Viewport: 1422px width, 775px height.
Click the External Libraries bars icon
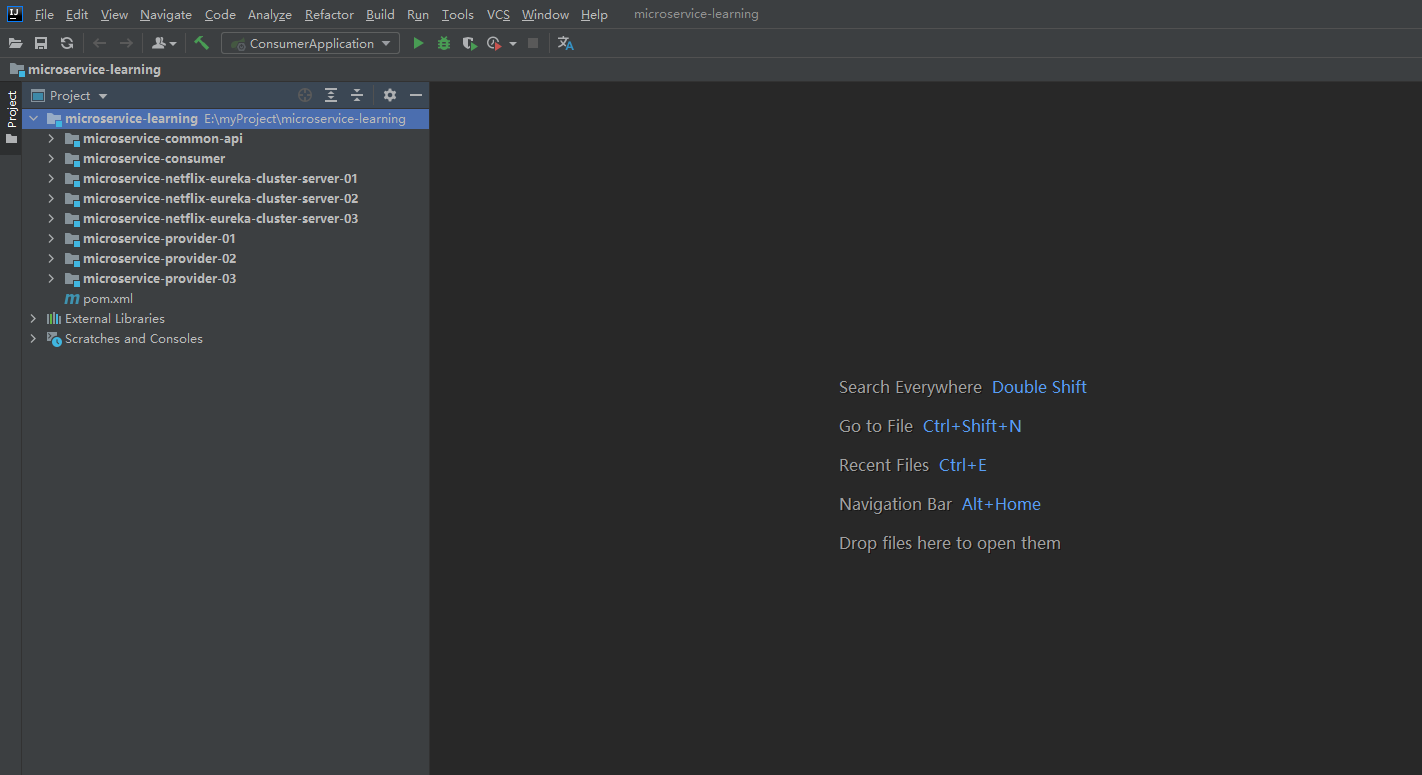[54, 318]
